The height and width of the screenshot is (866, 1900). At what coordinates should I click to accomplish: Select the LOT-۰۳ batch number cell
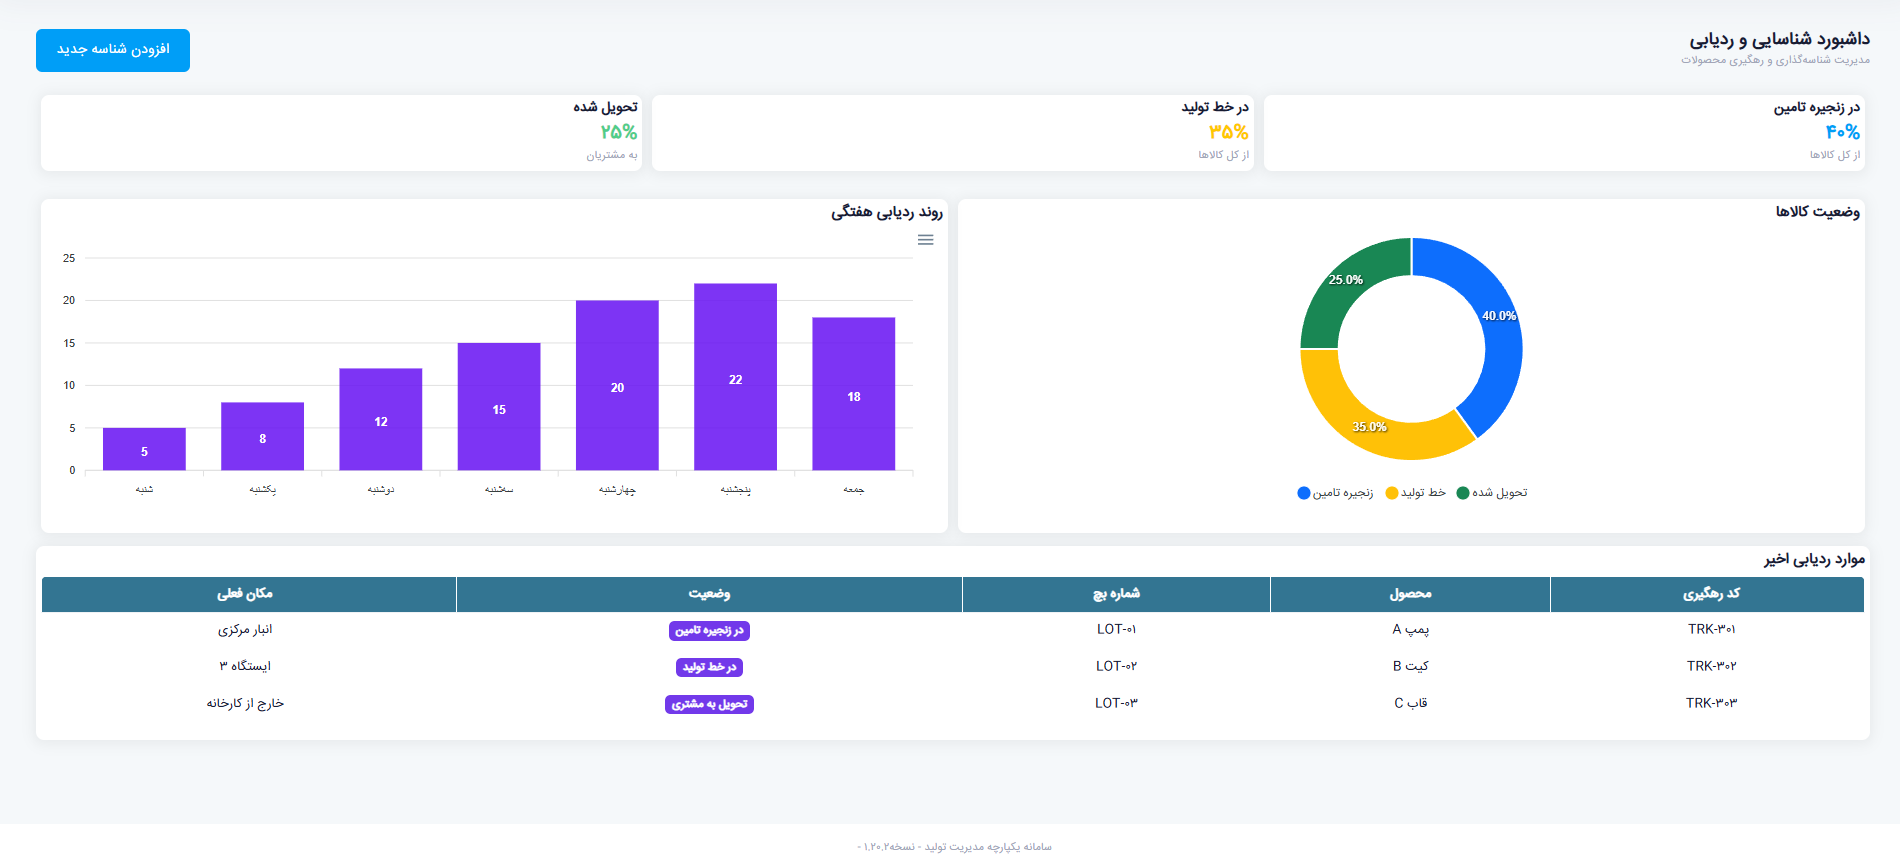point(1116,704)
